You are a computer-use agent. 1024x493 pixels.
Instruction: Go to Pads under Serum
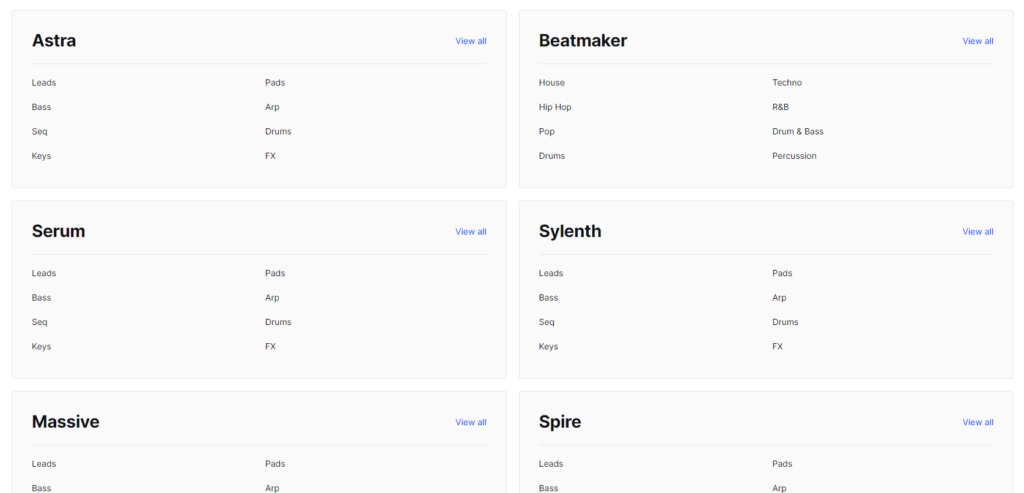click(x=275, y=274)
